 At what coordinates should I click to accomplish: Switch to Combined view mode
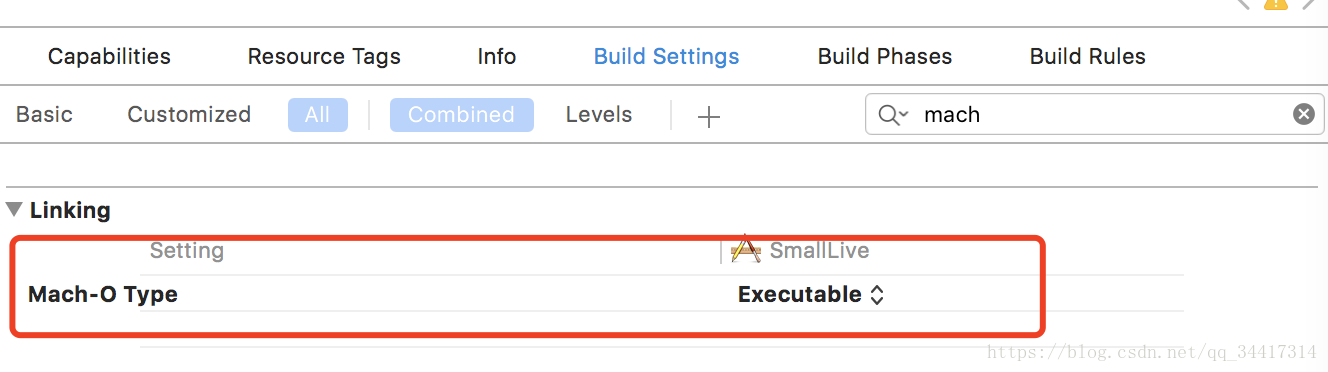pos(461,115)
